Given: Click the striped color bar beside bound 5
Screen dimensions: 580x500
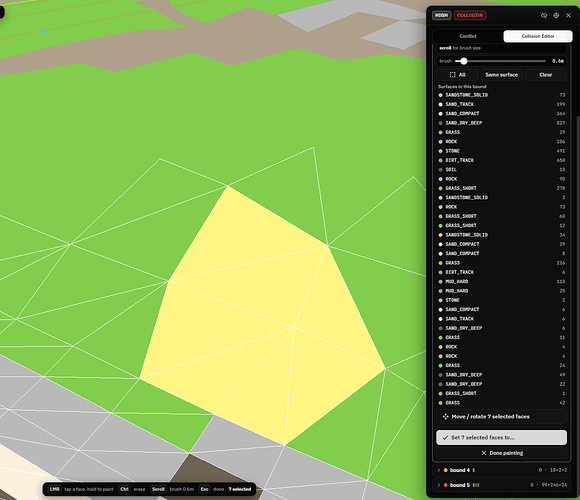Looking at the screenshot, I should pyautogui.click(x=476, y=485).
